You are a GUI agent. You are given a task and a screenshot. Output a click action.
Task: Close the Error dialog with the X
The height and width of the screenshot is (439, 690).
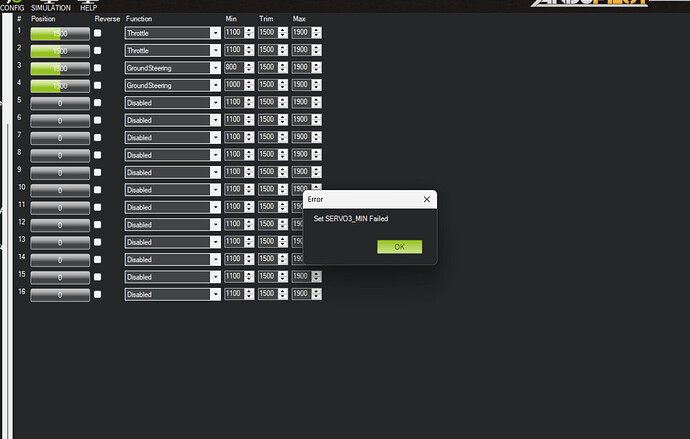[x=427, y=199]
